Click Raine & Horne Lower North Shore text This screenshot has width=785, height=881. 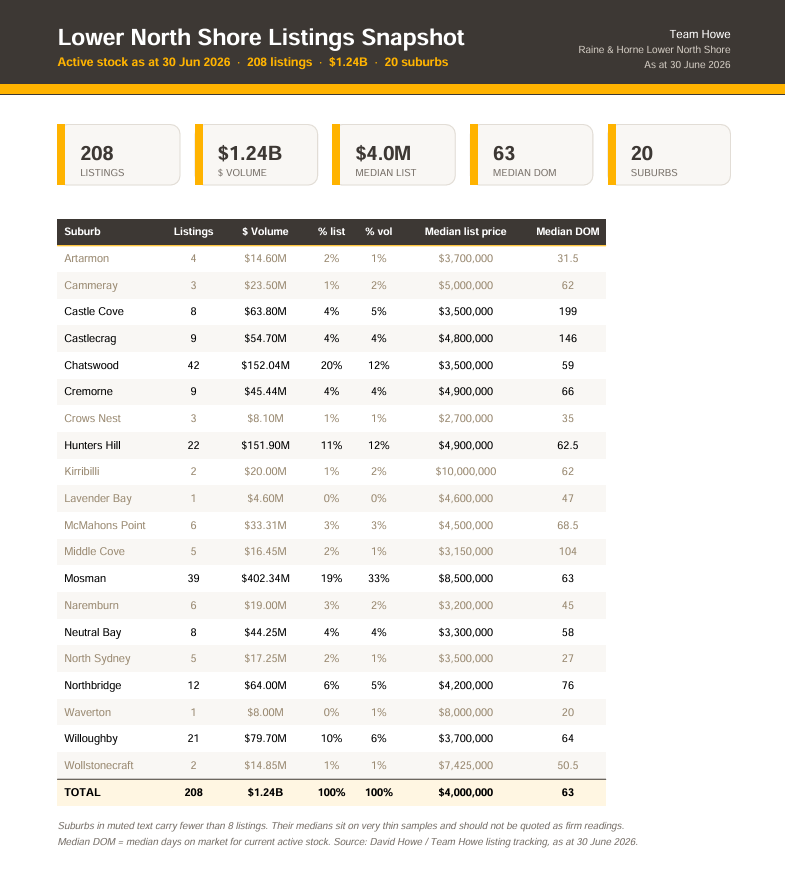pyautogui.click(x=654, y=49)
